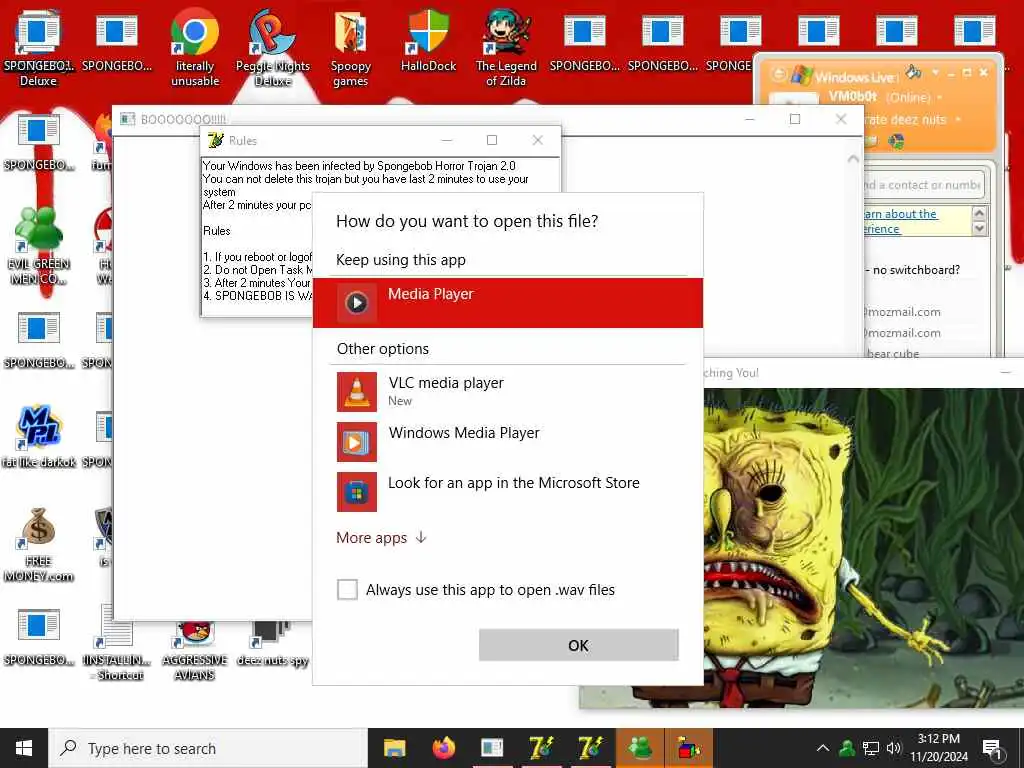Click Messenger's find a contact or number field

coord(923,185)
